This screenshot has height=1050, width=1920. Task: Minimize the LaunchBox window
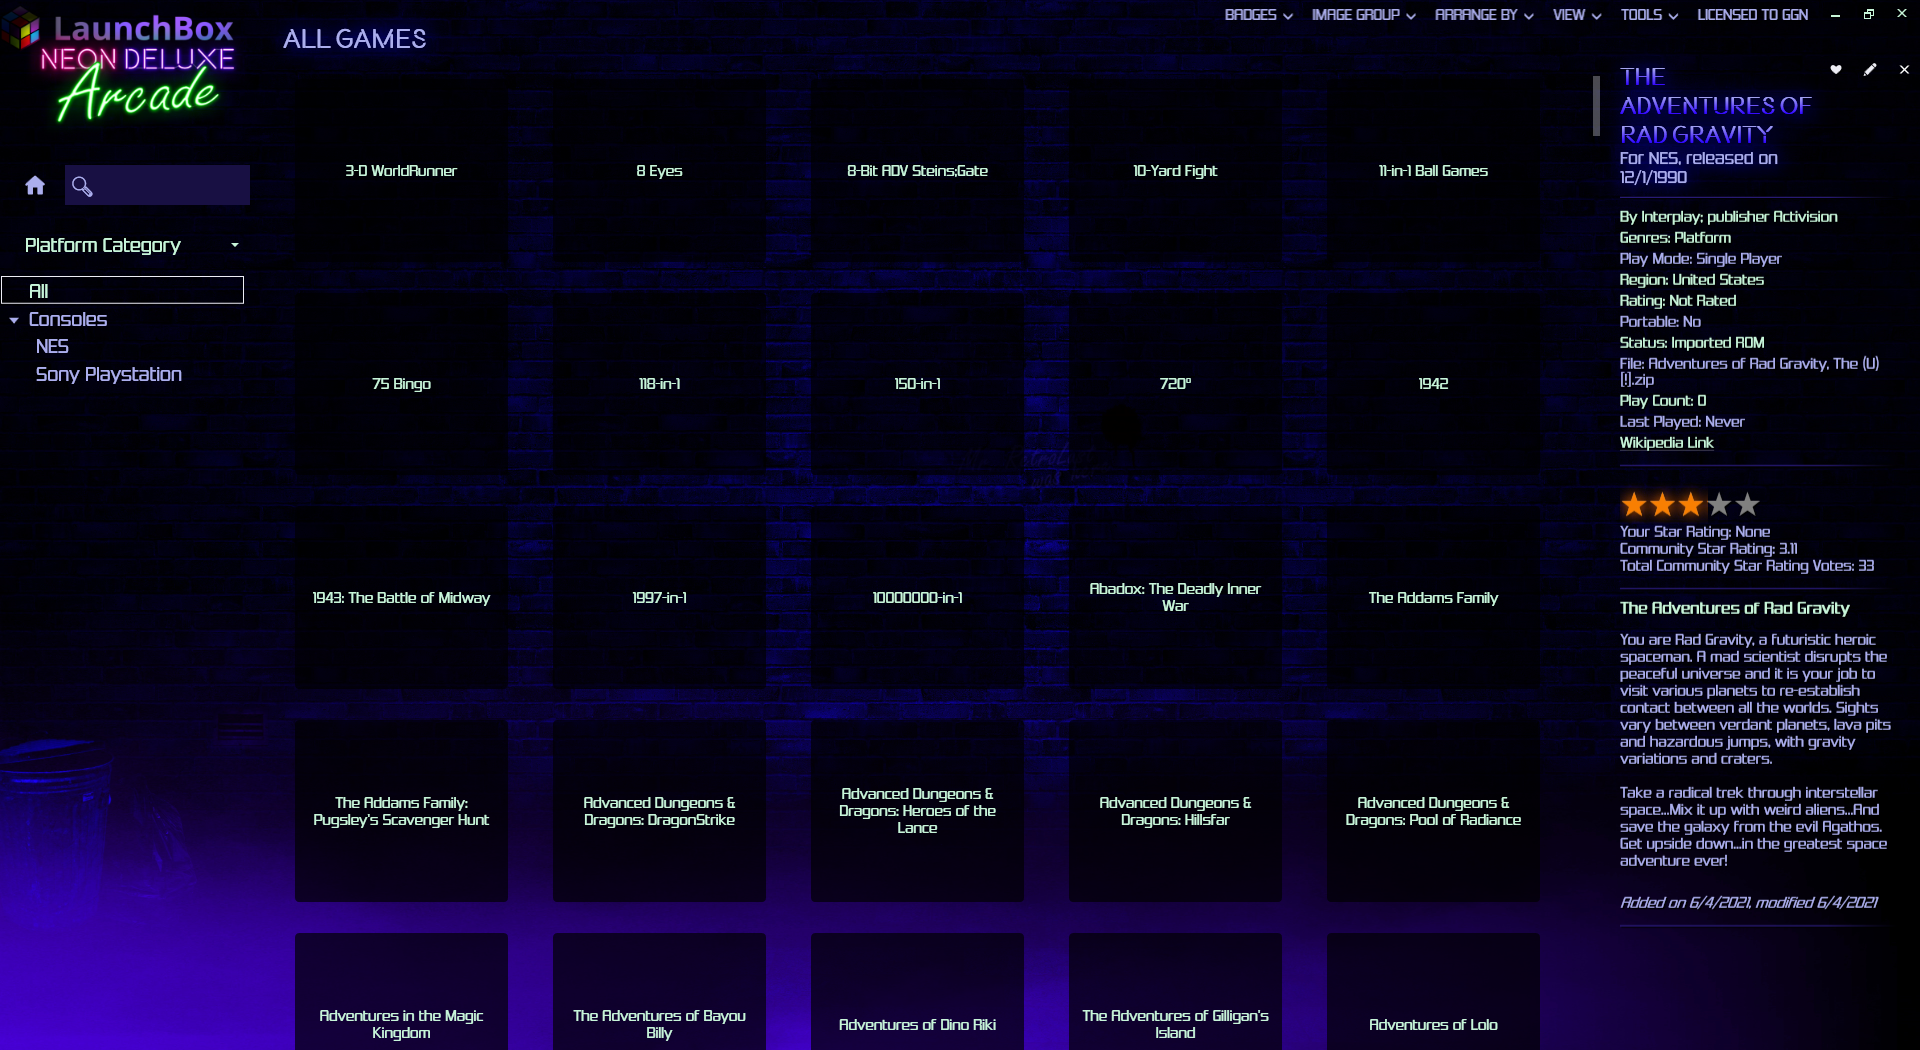pos(1835,15)
